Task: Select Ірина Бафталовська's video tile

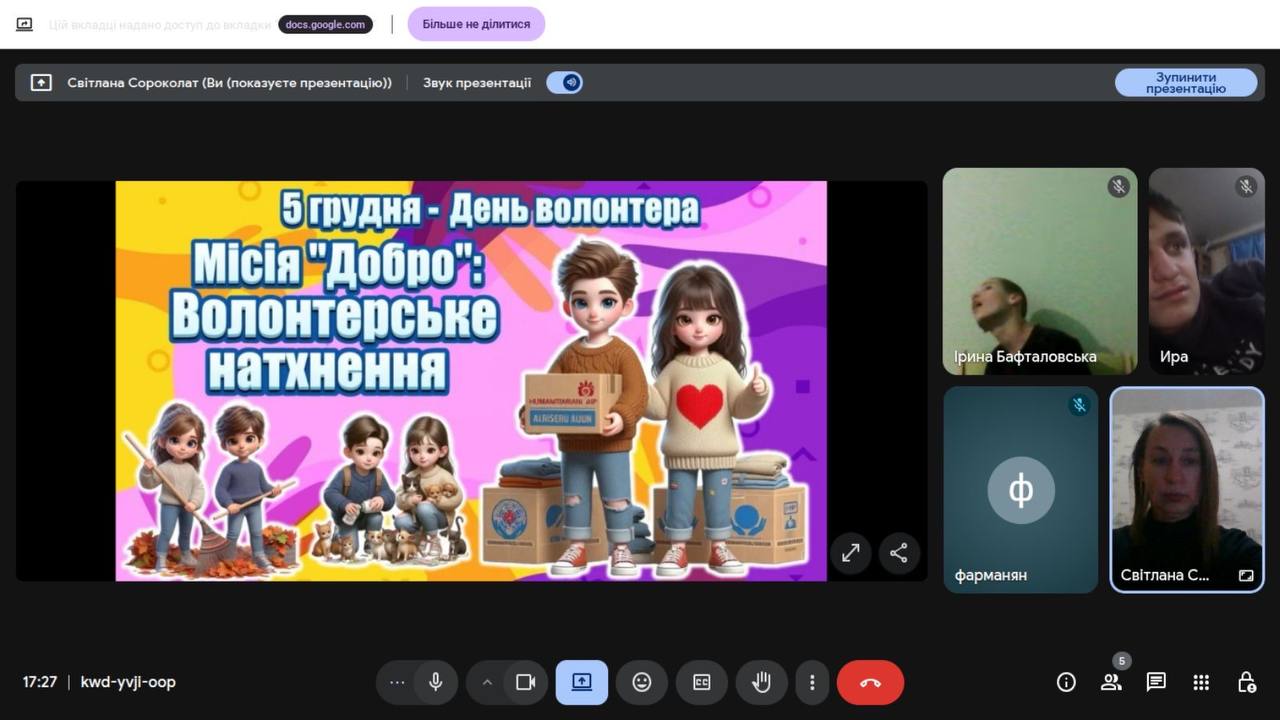Action: [x=1039, y=271]
